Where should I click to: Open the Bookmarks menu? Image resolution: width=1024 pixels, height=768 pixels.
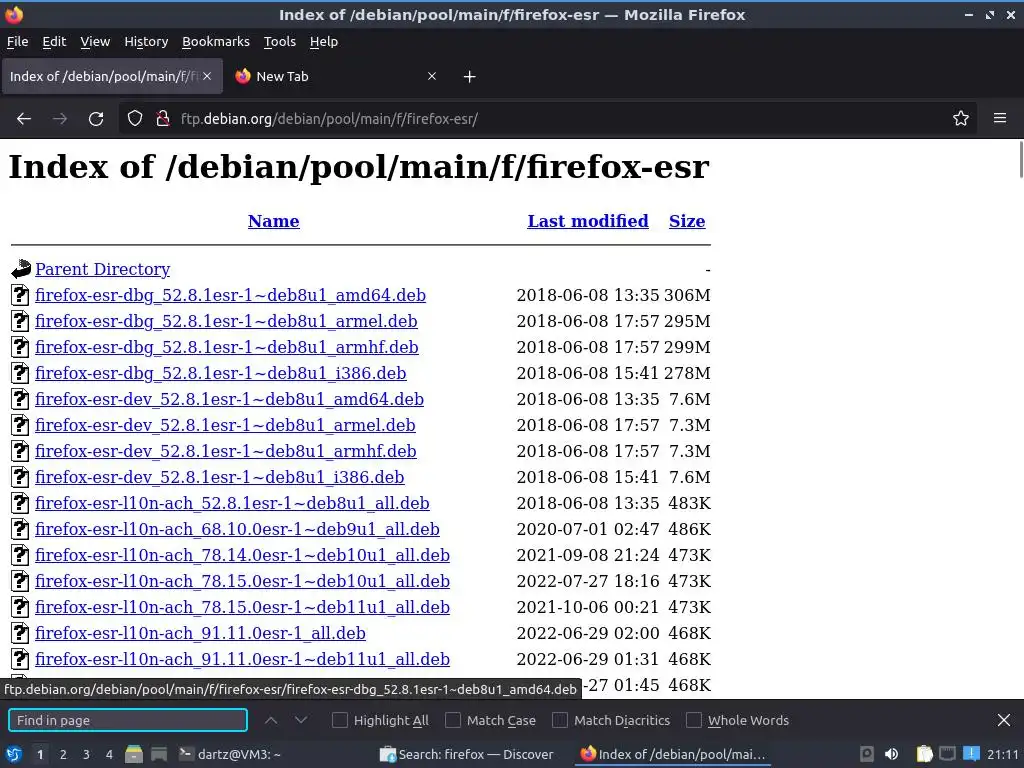pyautogui.click(x=216, y=41)
